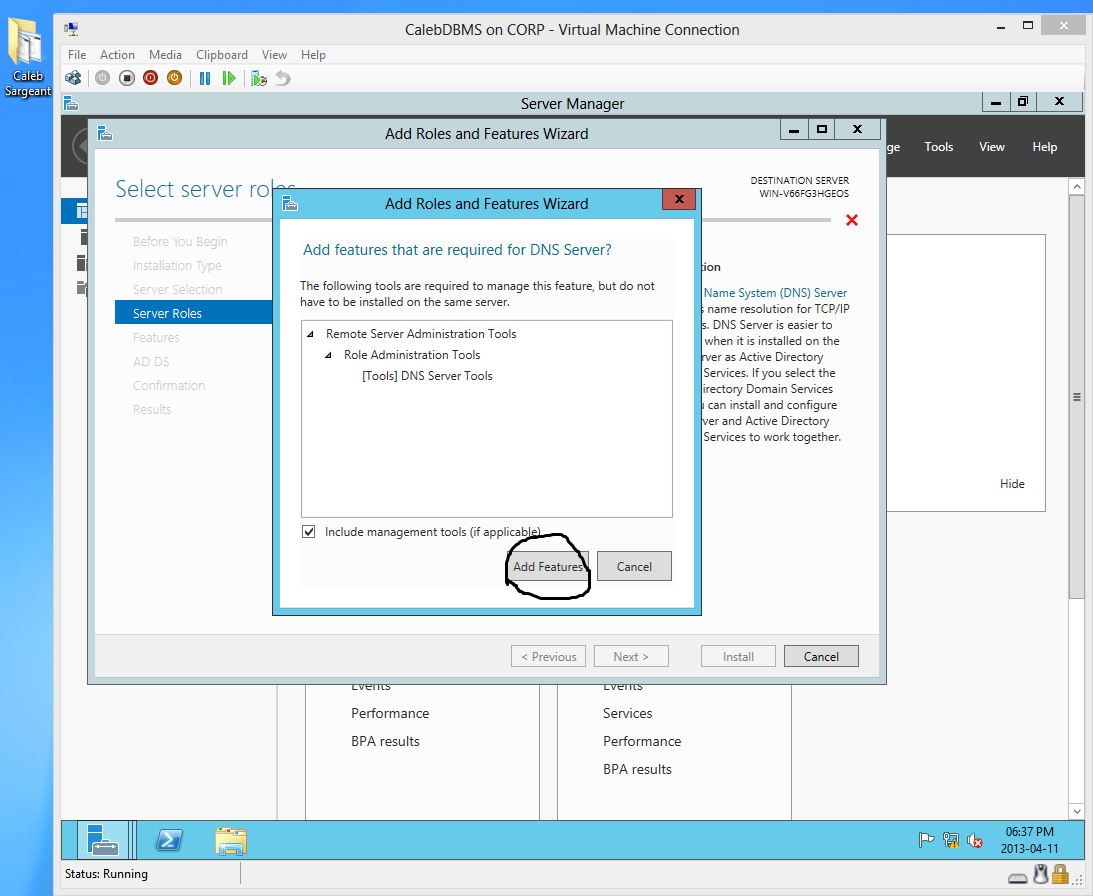This screenshot has width=1093, height=896.
Task: Open the PowerShell taskbar icon in the VM
Action: click(x=169, y=840)
